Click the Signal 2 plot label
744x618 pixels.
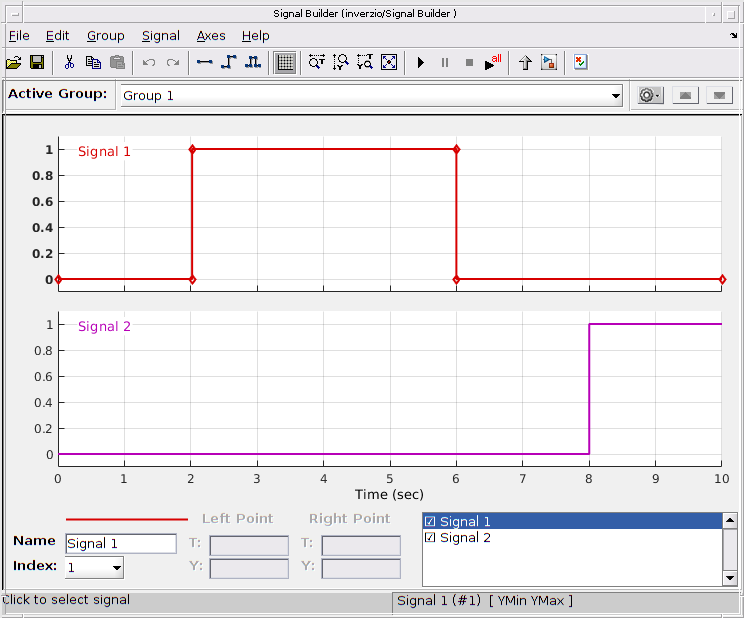(x=104, y=327)
